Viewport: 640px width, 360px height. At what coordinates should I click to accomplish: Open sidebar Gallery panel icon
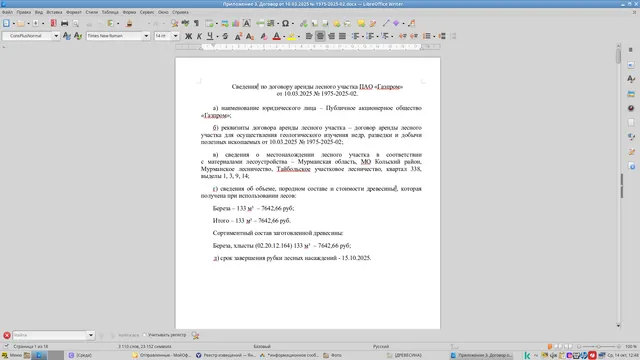[631, 94]
